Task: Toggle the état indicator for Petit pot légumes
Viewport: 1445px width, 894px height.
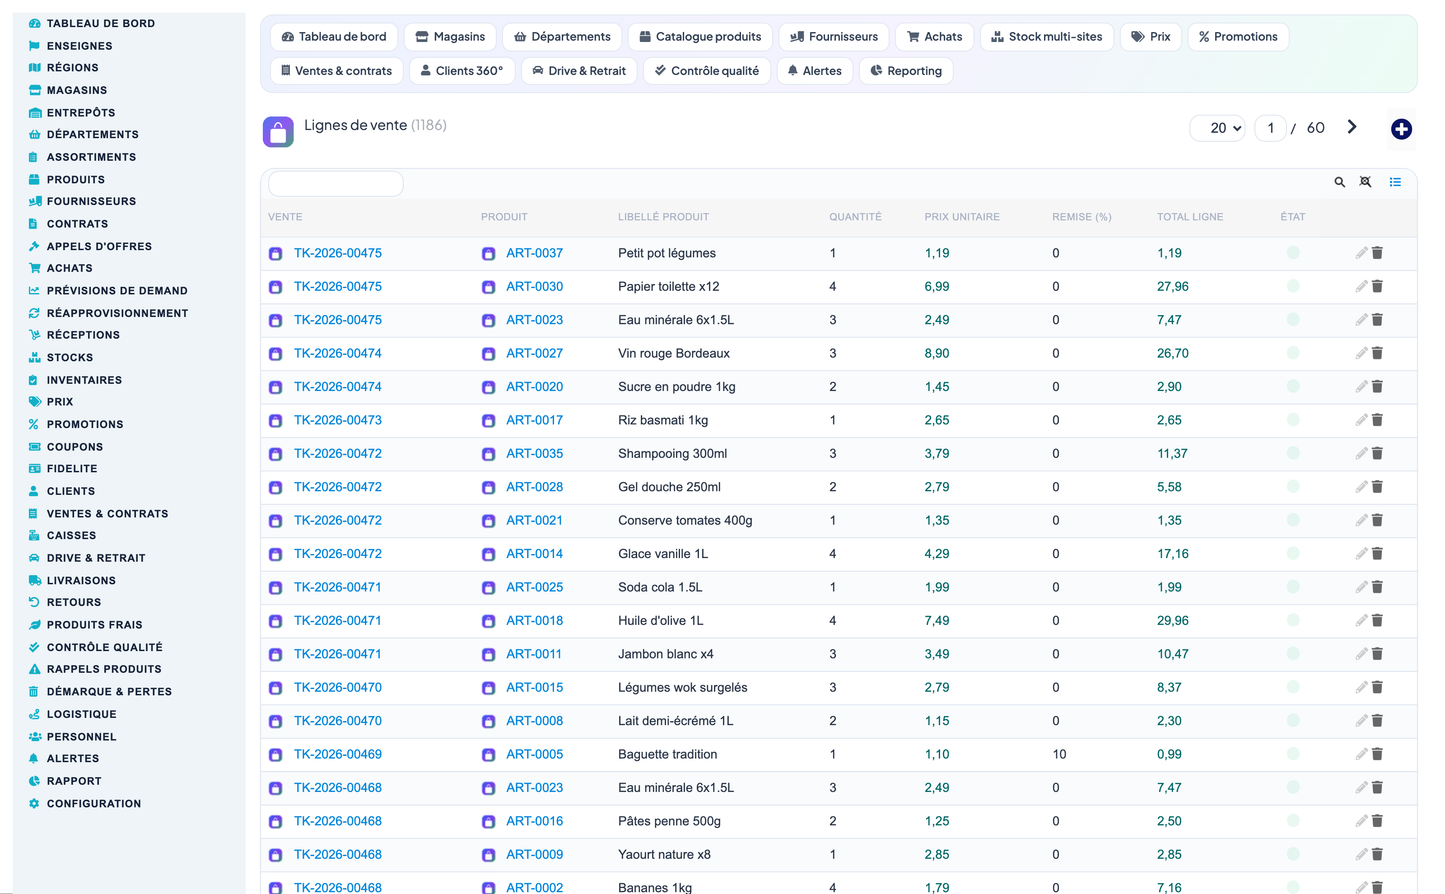Action: click(1293, 253)
